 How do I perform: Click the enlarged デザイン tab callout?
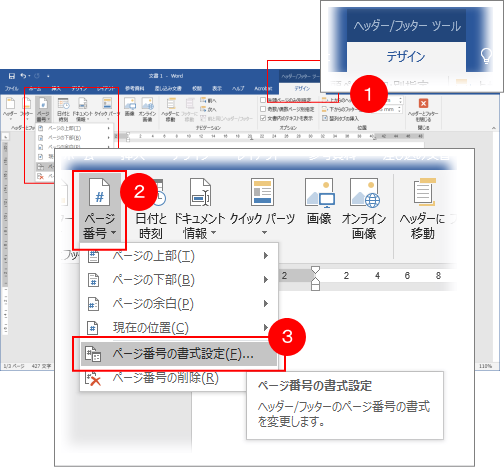[406, 56]
